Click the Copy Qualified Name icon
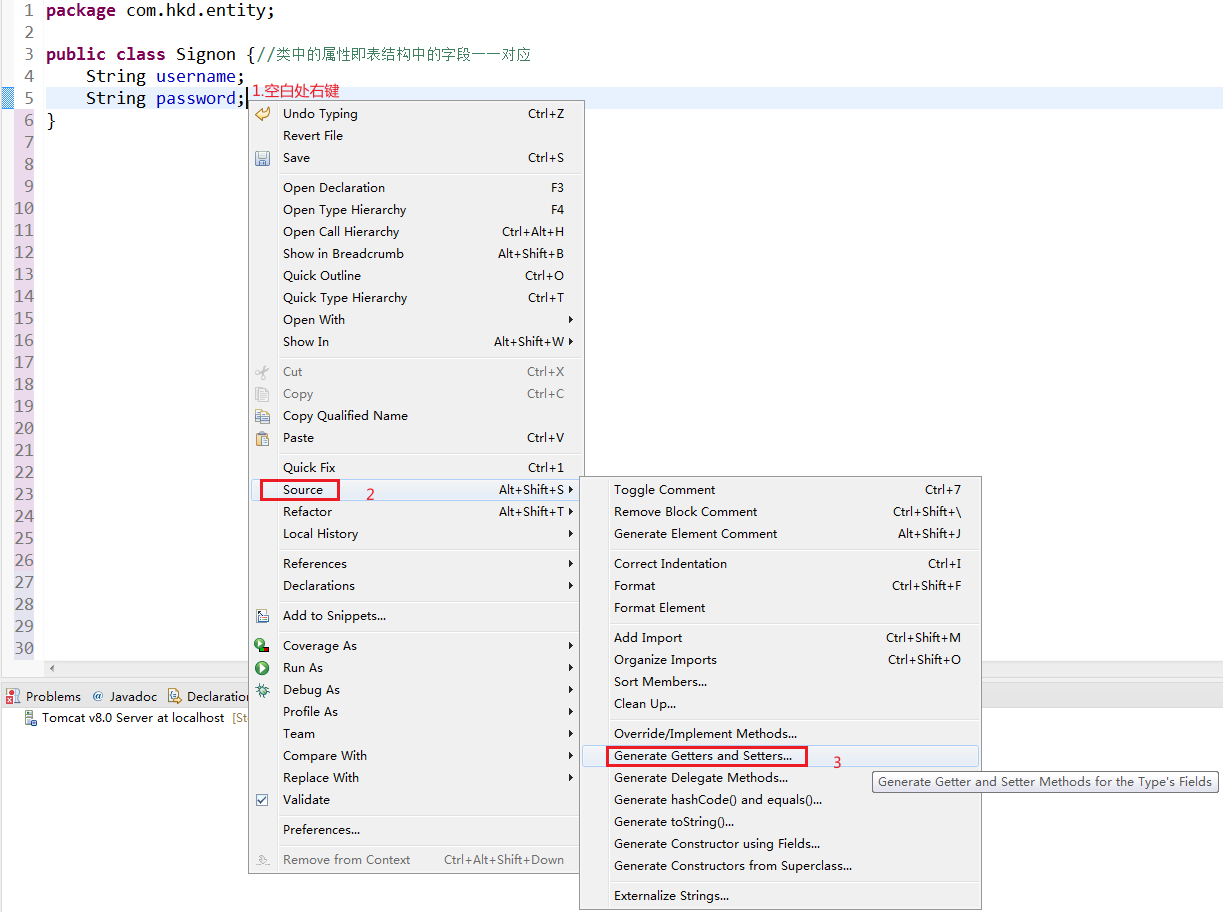 point(263,415)
